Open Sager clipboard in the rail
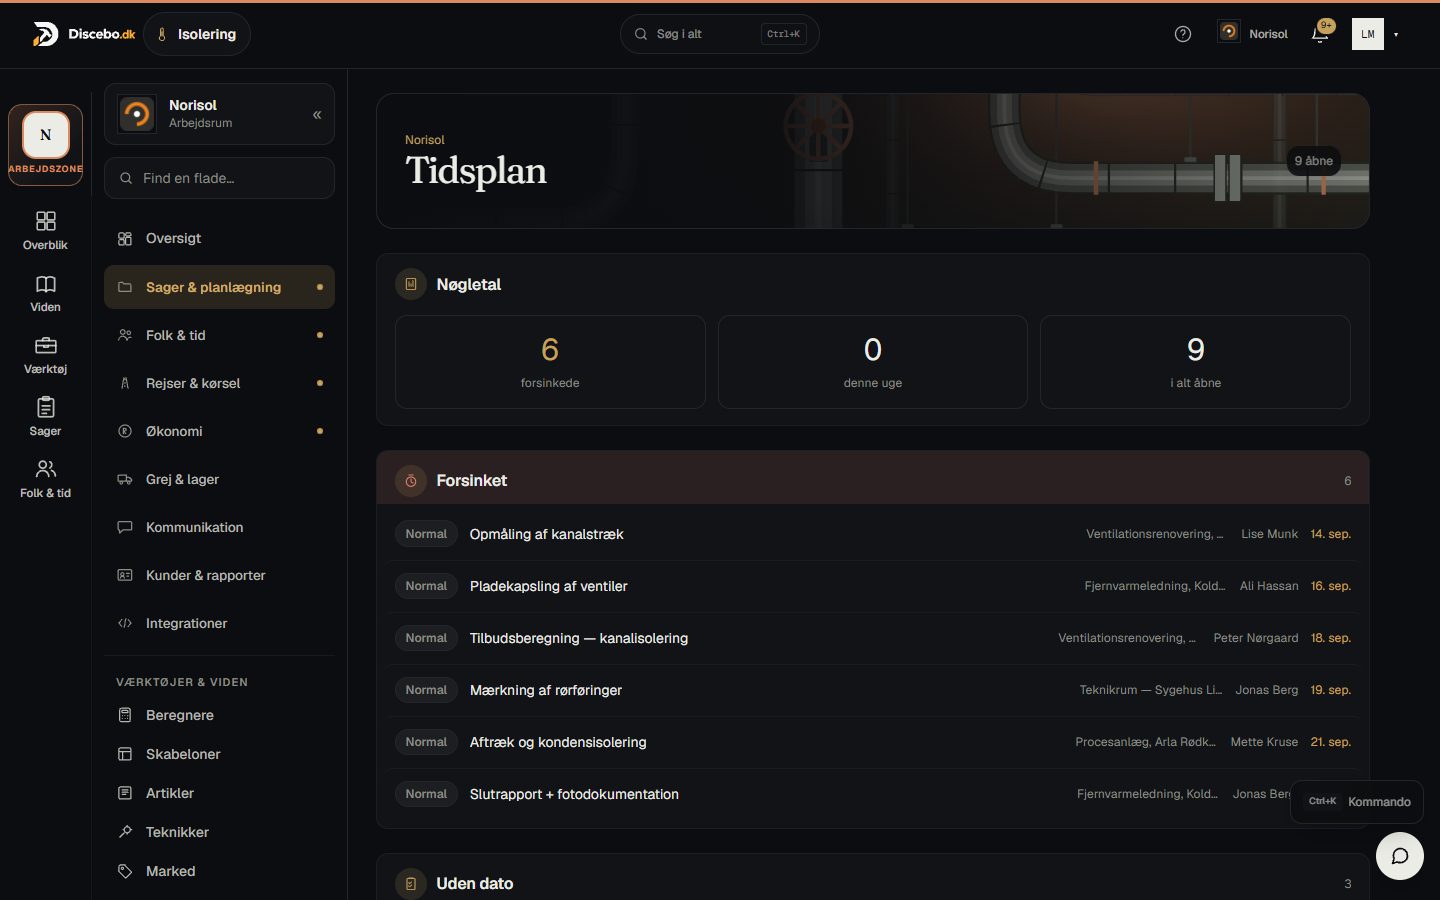This screenshot has width=1440, height=900. 45,417
